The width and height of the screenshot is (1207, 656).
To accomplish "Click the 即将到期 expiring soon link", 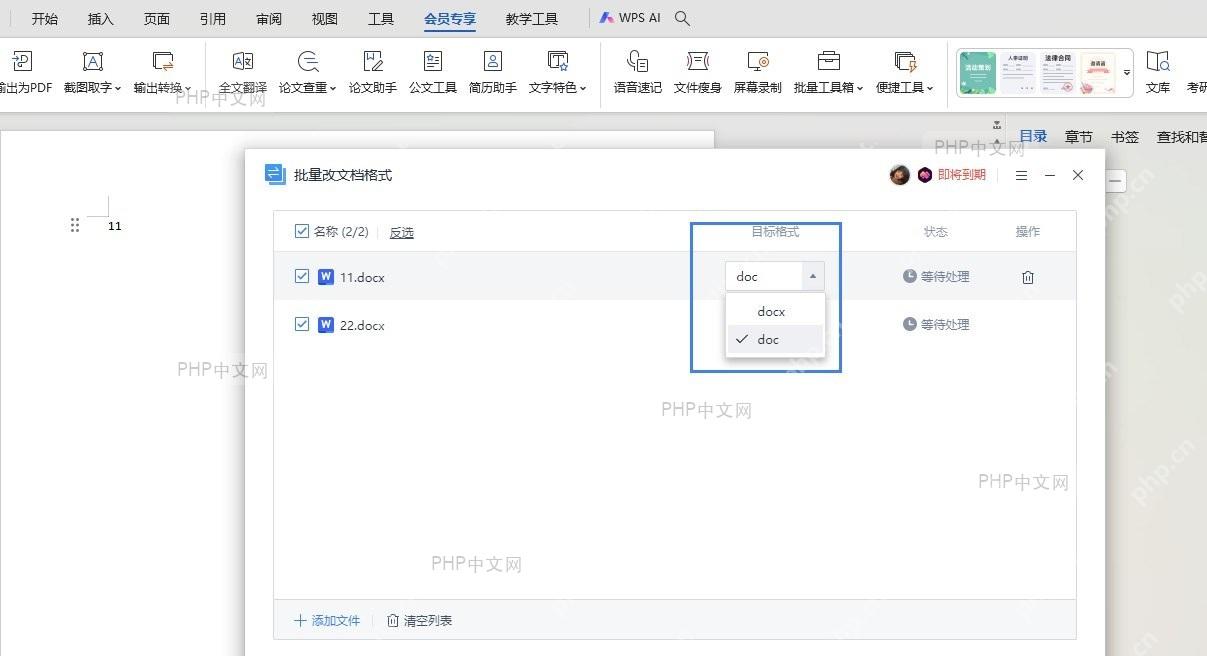I will (x=962, y=175).
